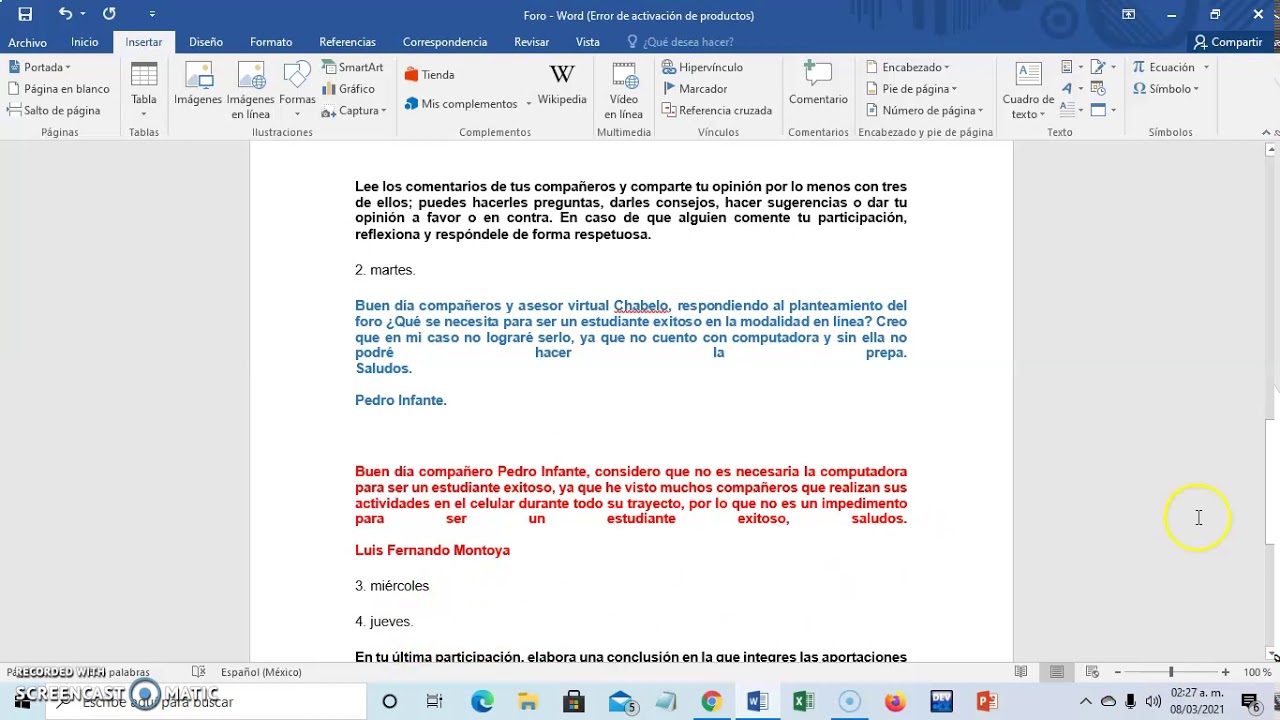Switch to Web Layout view
Viewport: 1280px width, 720px height.
[1092, 672]
